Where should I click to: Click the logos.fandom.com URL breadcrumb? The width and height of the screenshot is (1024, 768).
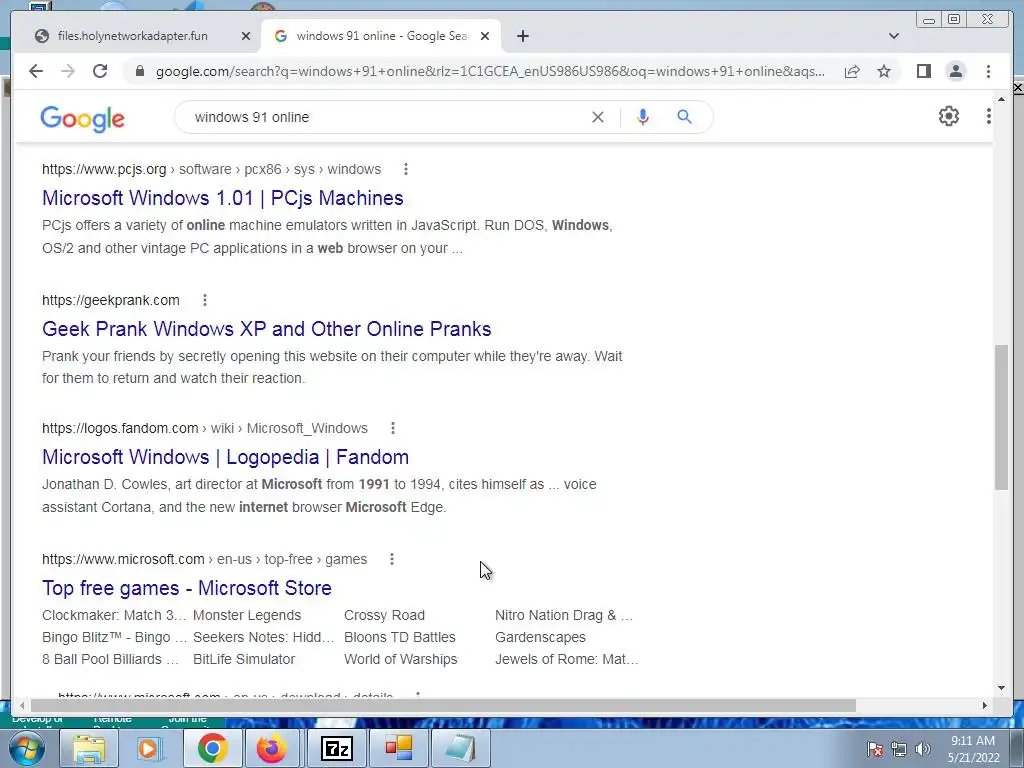[205, 428]
